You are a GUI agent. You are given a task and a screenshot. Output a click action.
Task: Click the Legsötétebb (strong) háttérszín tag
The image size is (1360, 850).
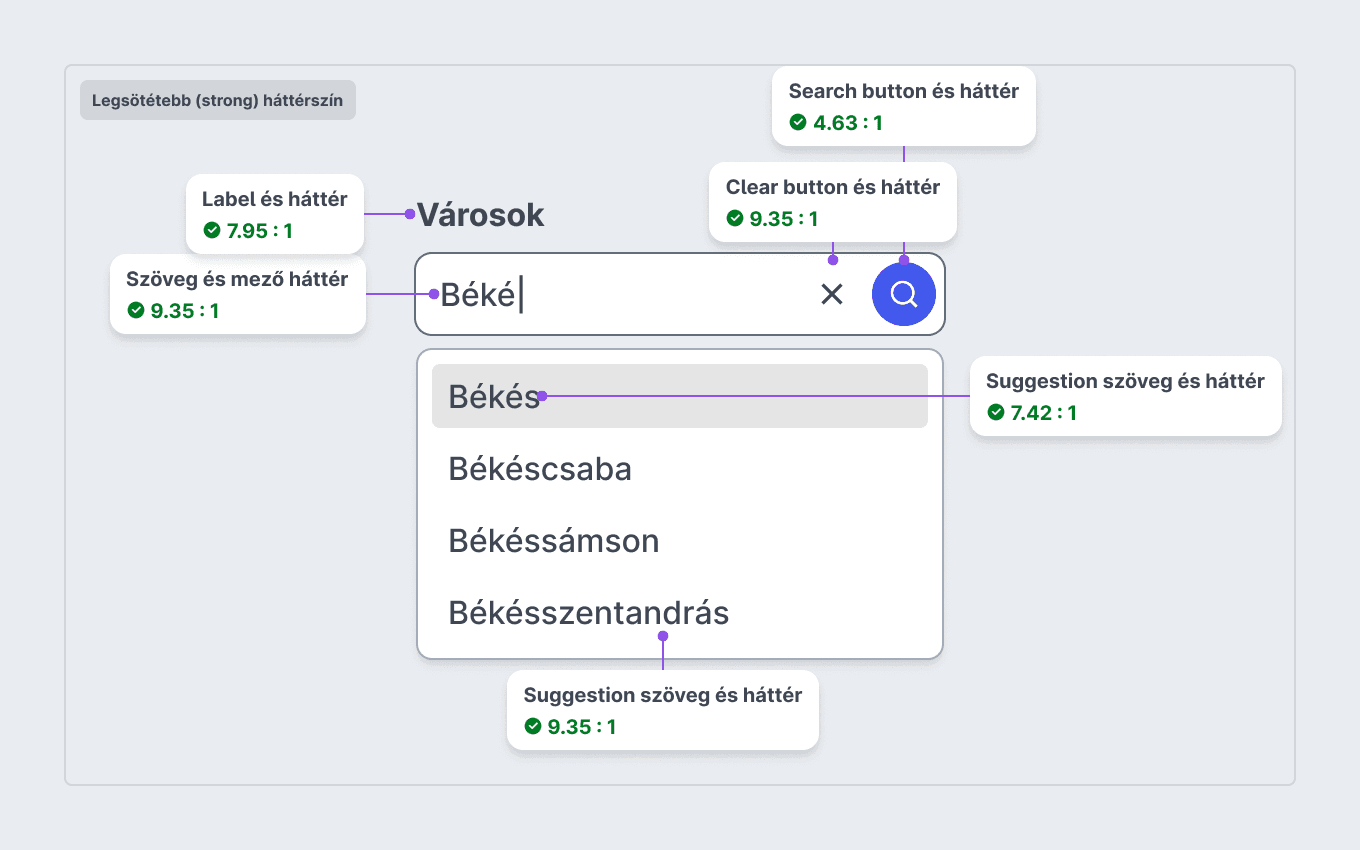click(218, 100)
